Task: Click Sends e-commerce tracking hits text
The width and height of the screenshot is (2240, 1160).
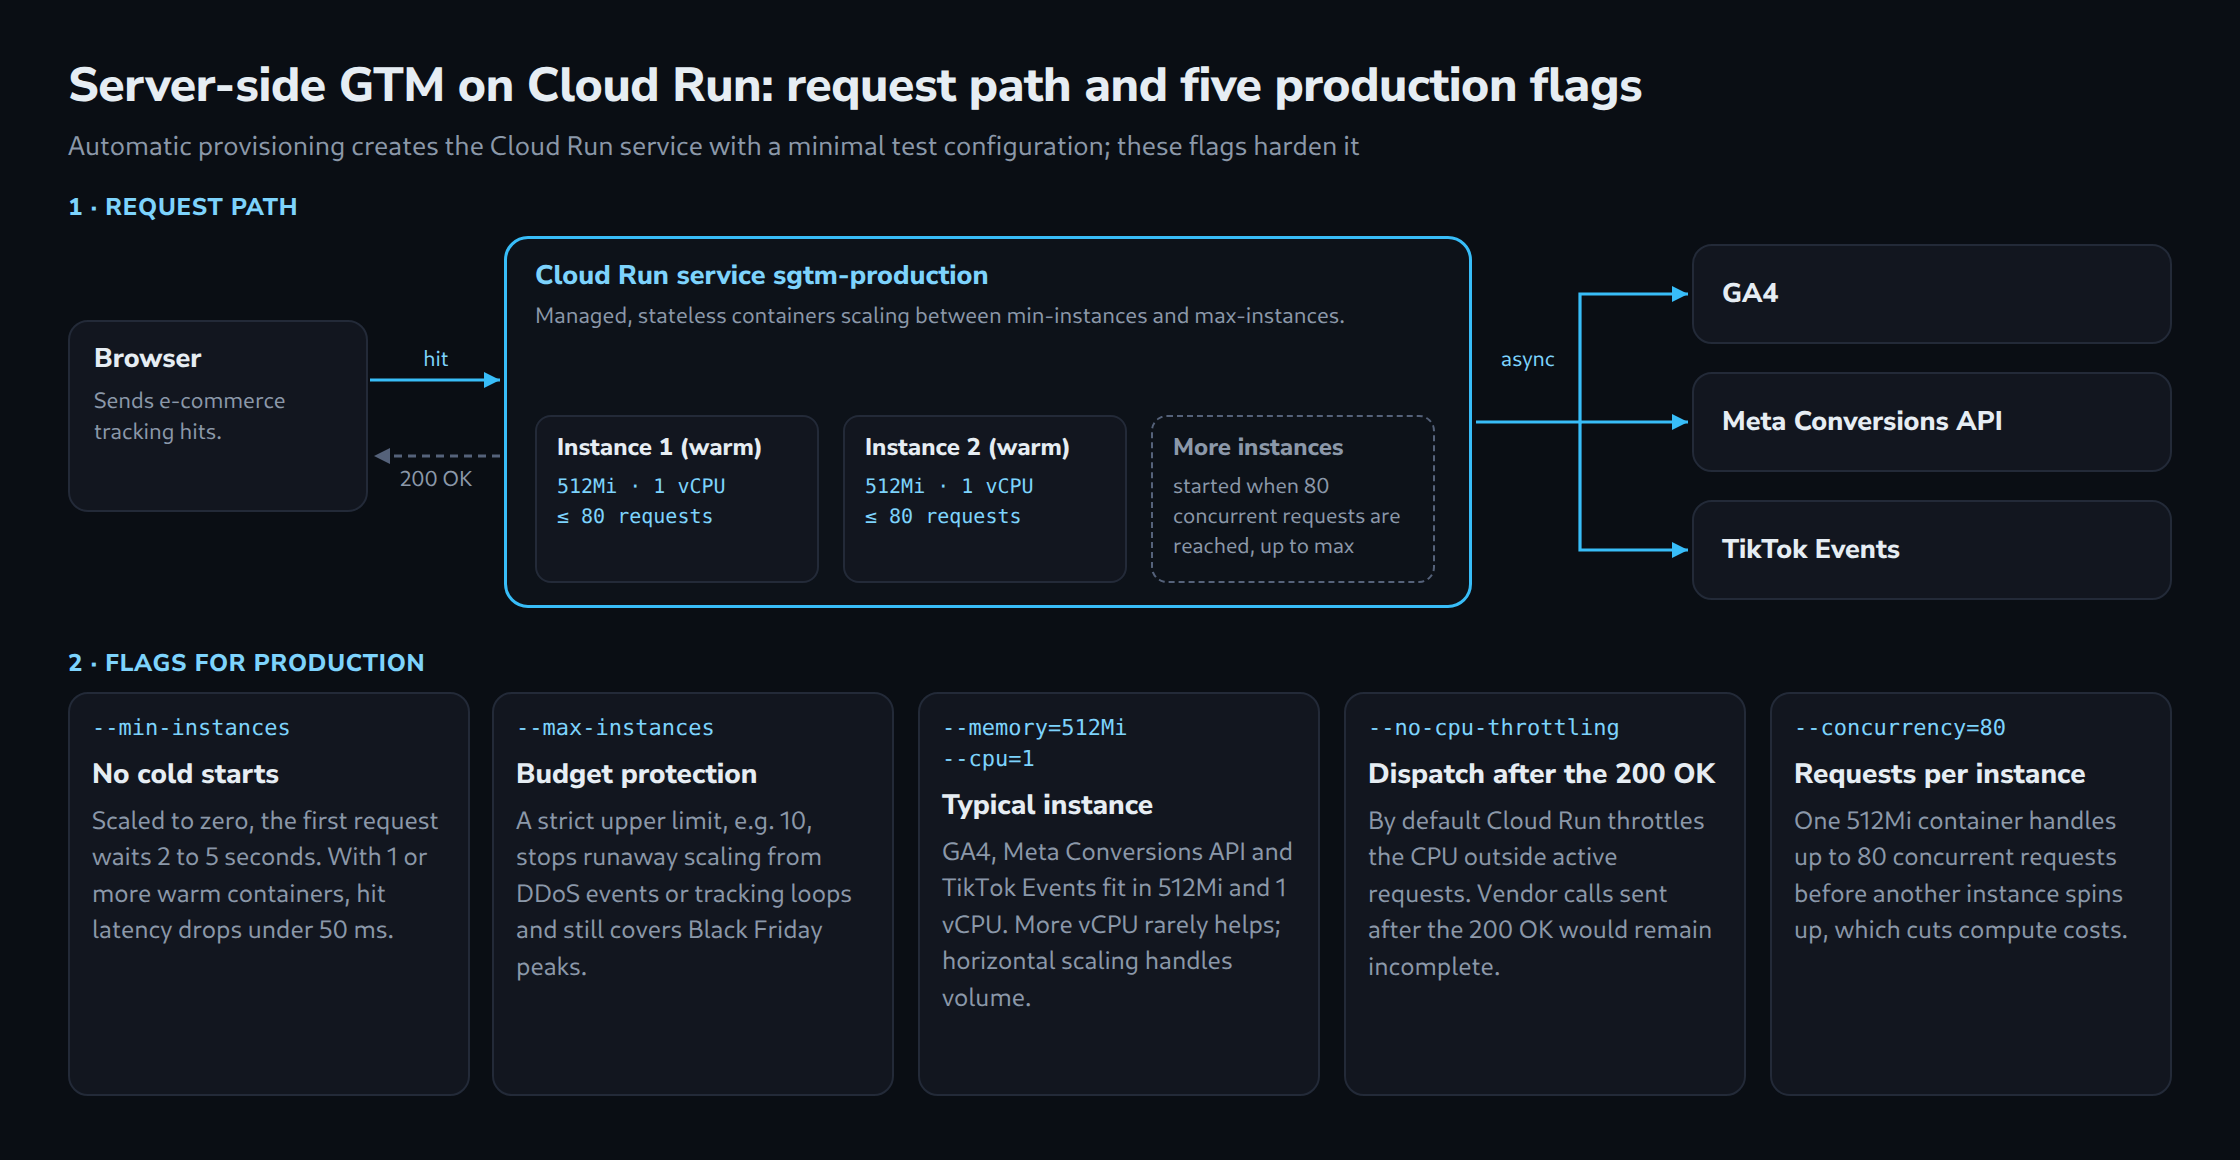Action: (190, 416)
